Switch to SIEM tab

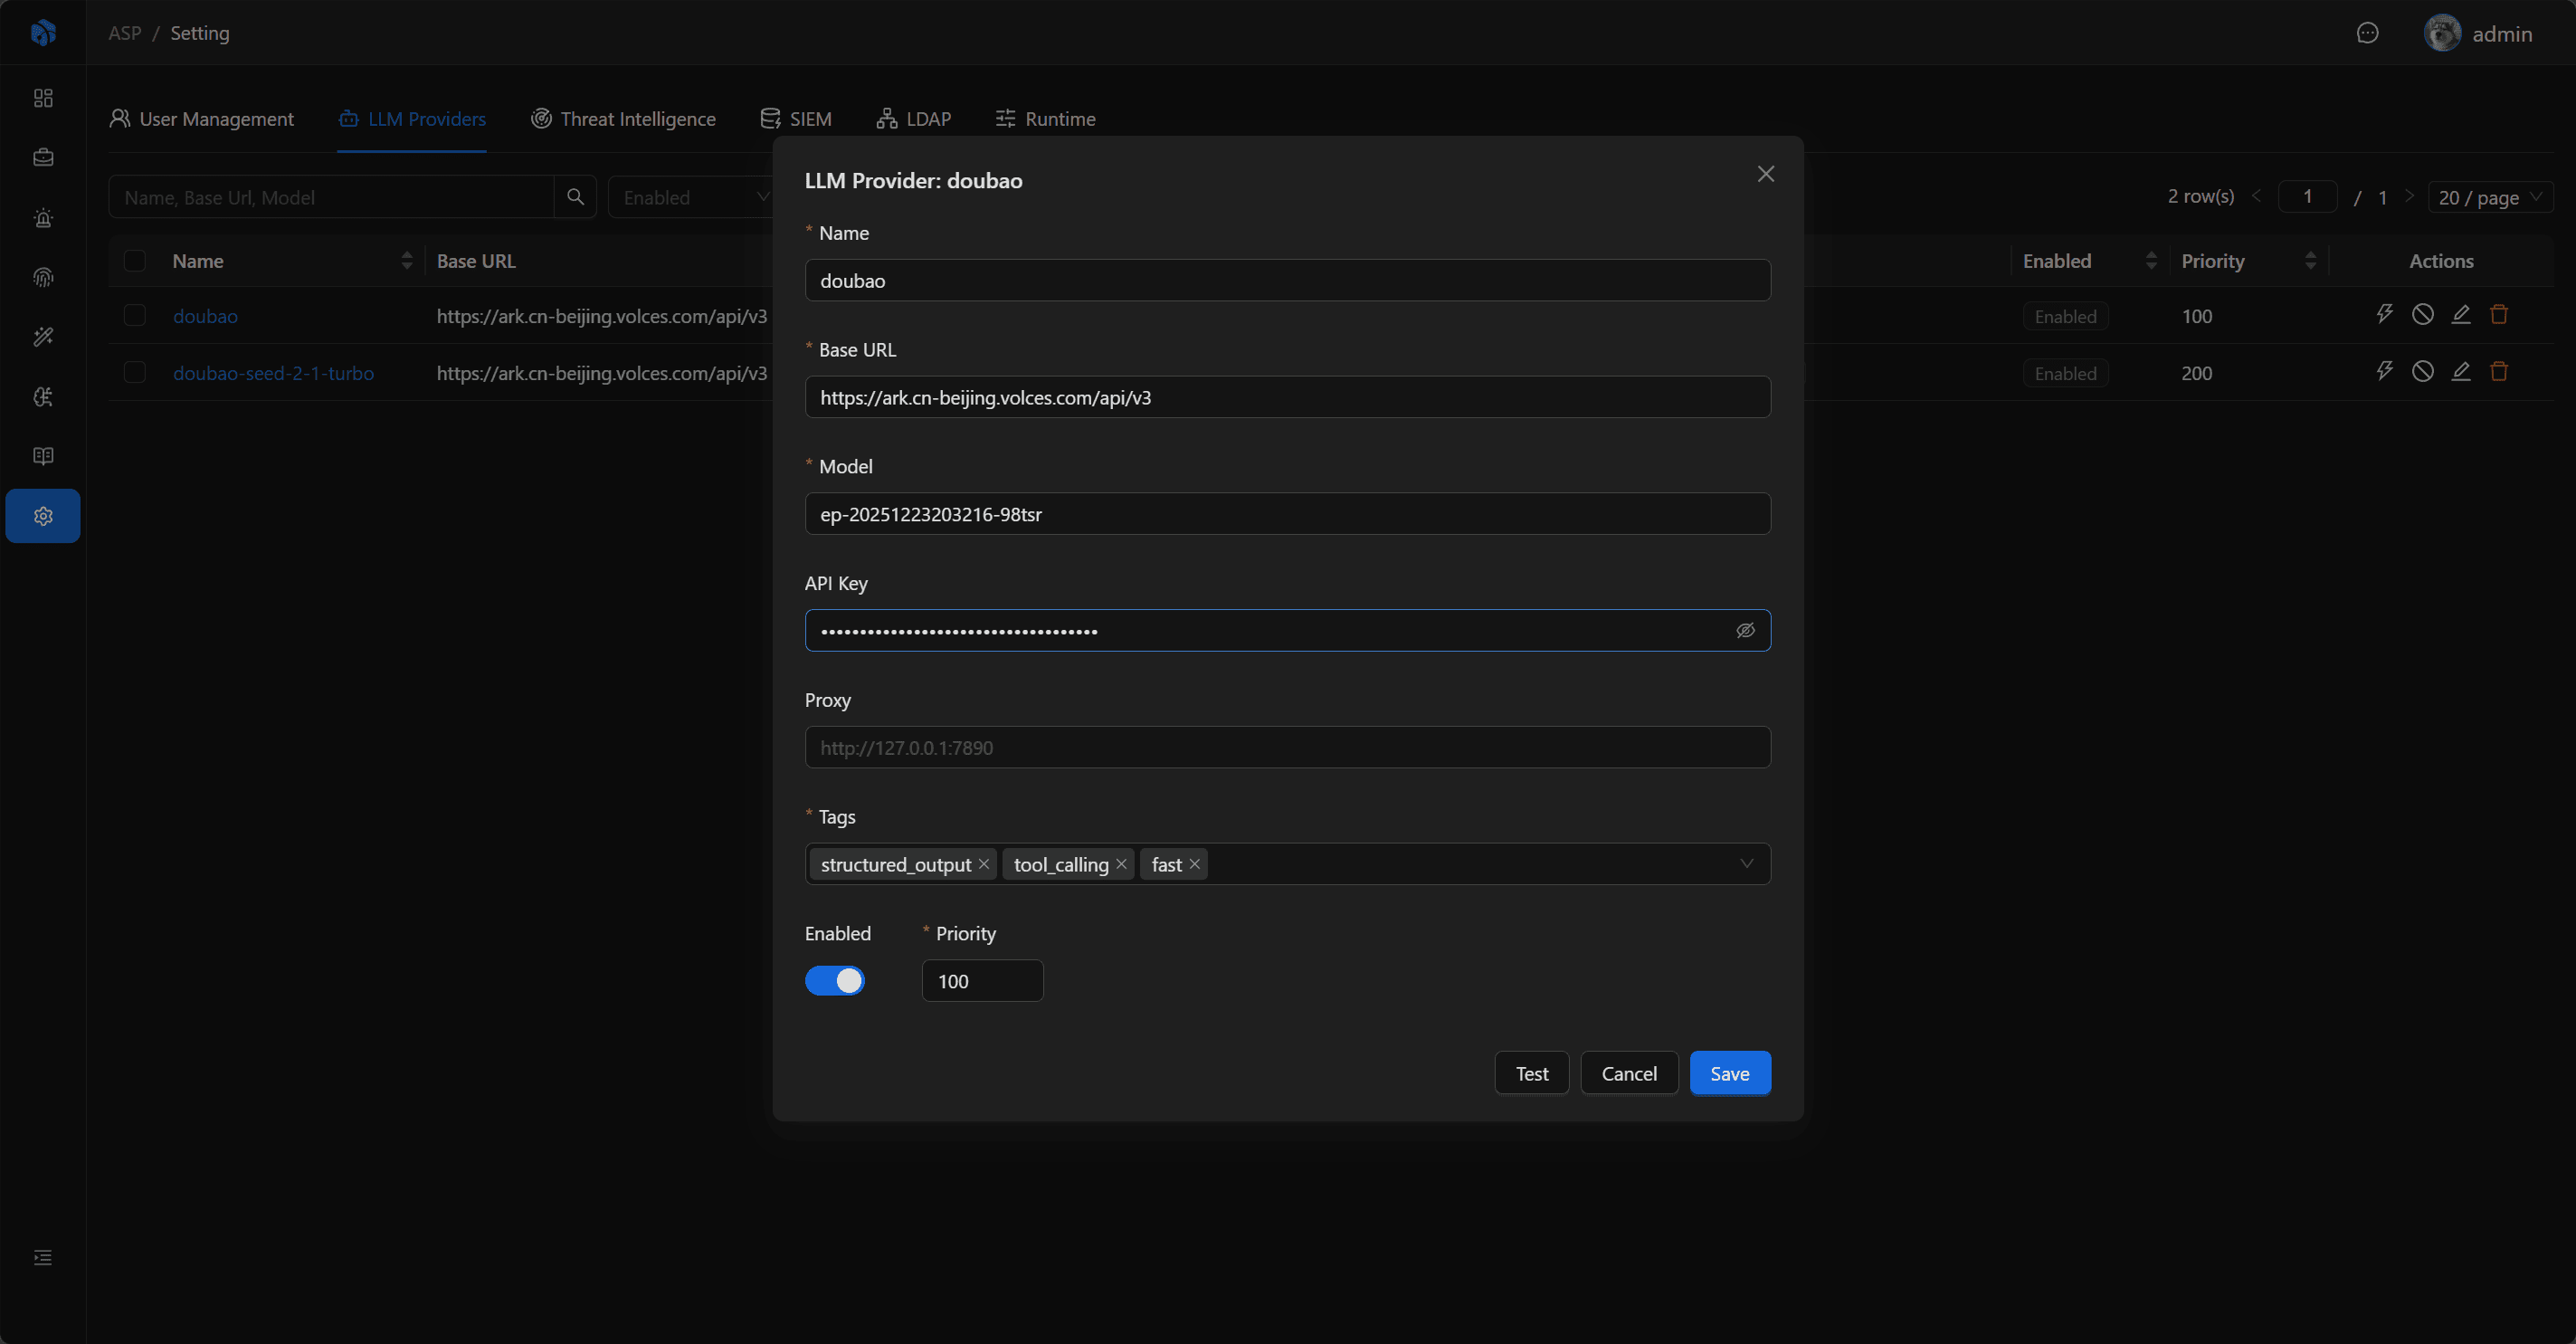point(796,119)
